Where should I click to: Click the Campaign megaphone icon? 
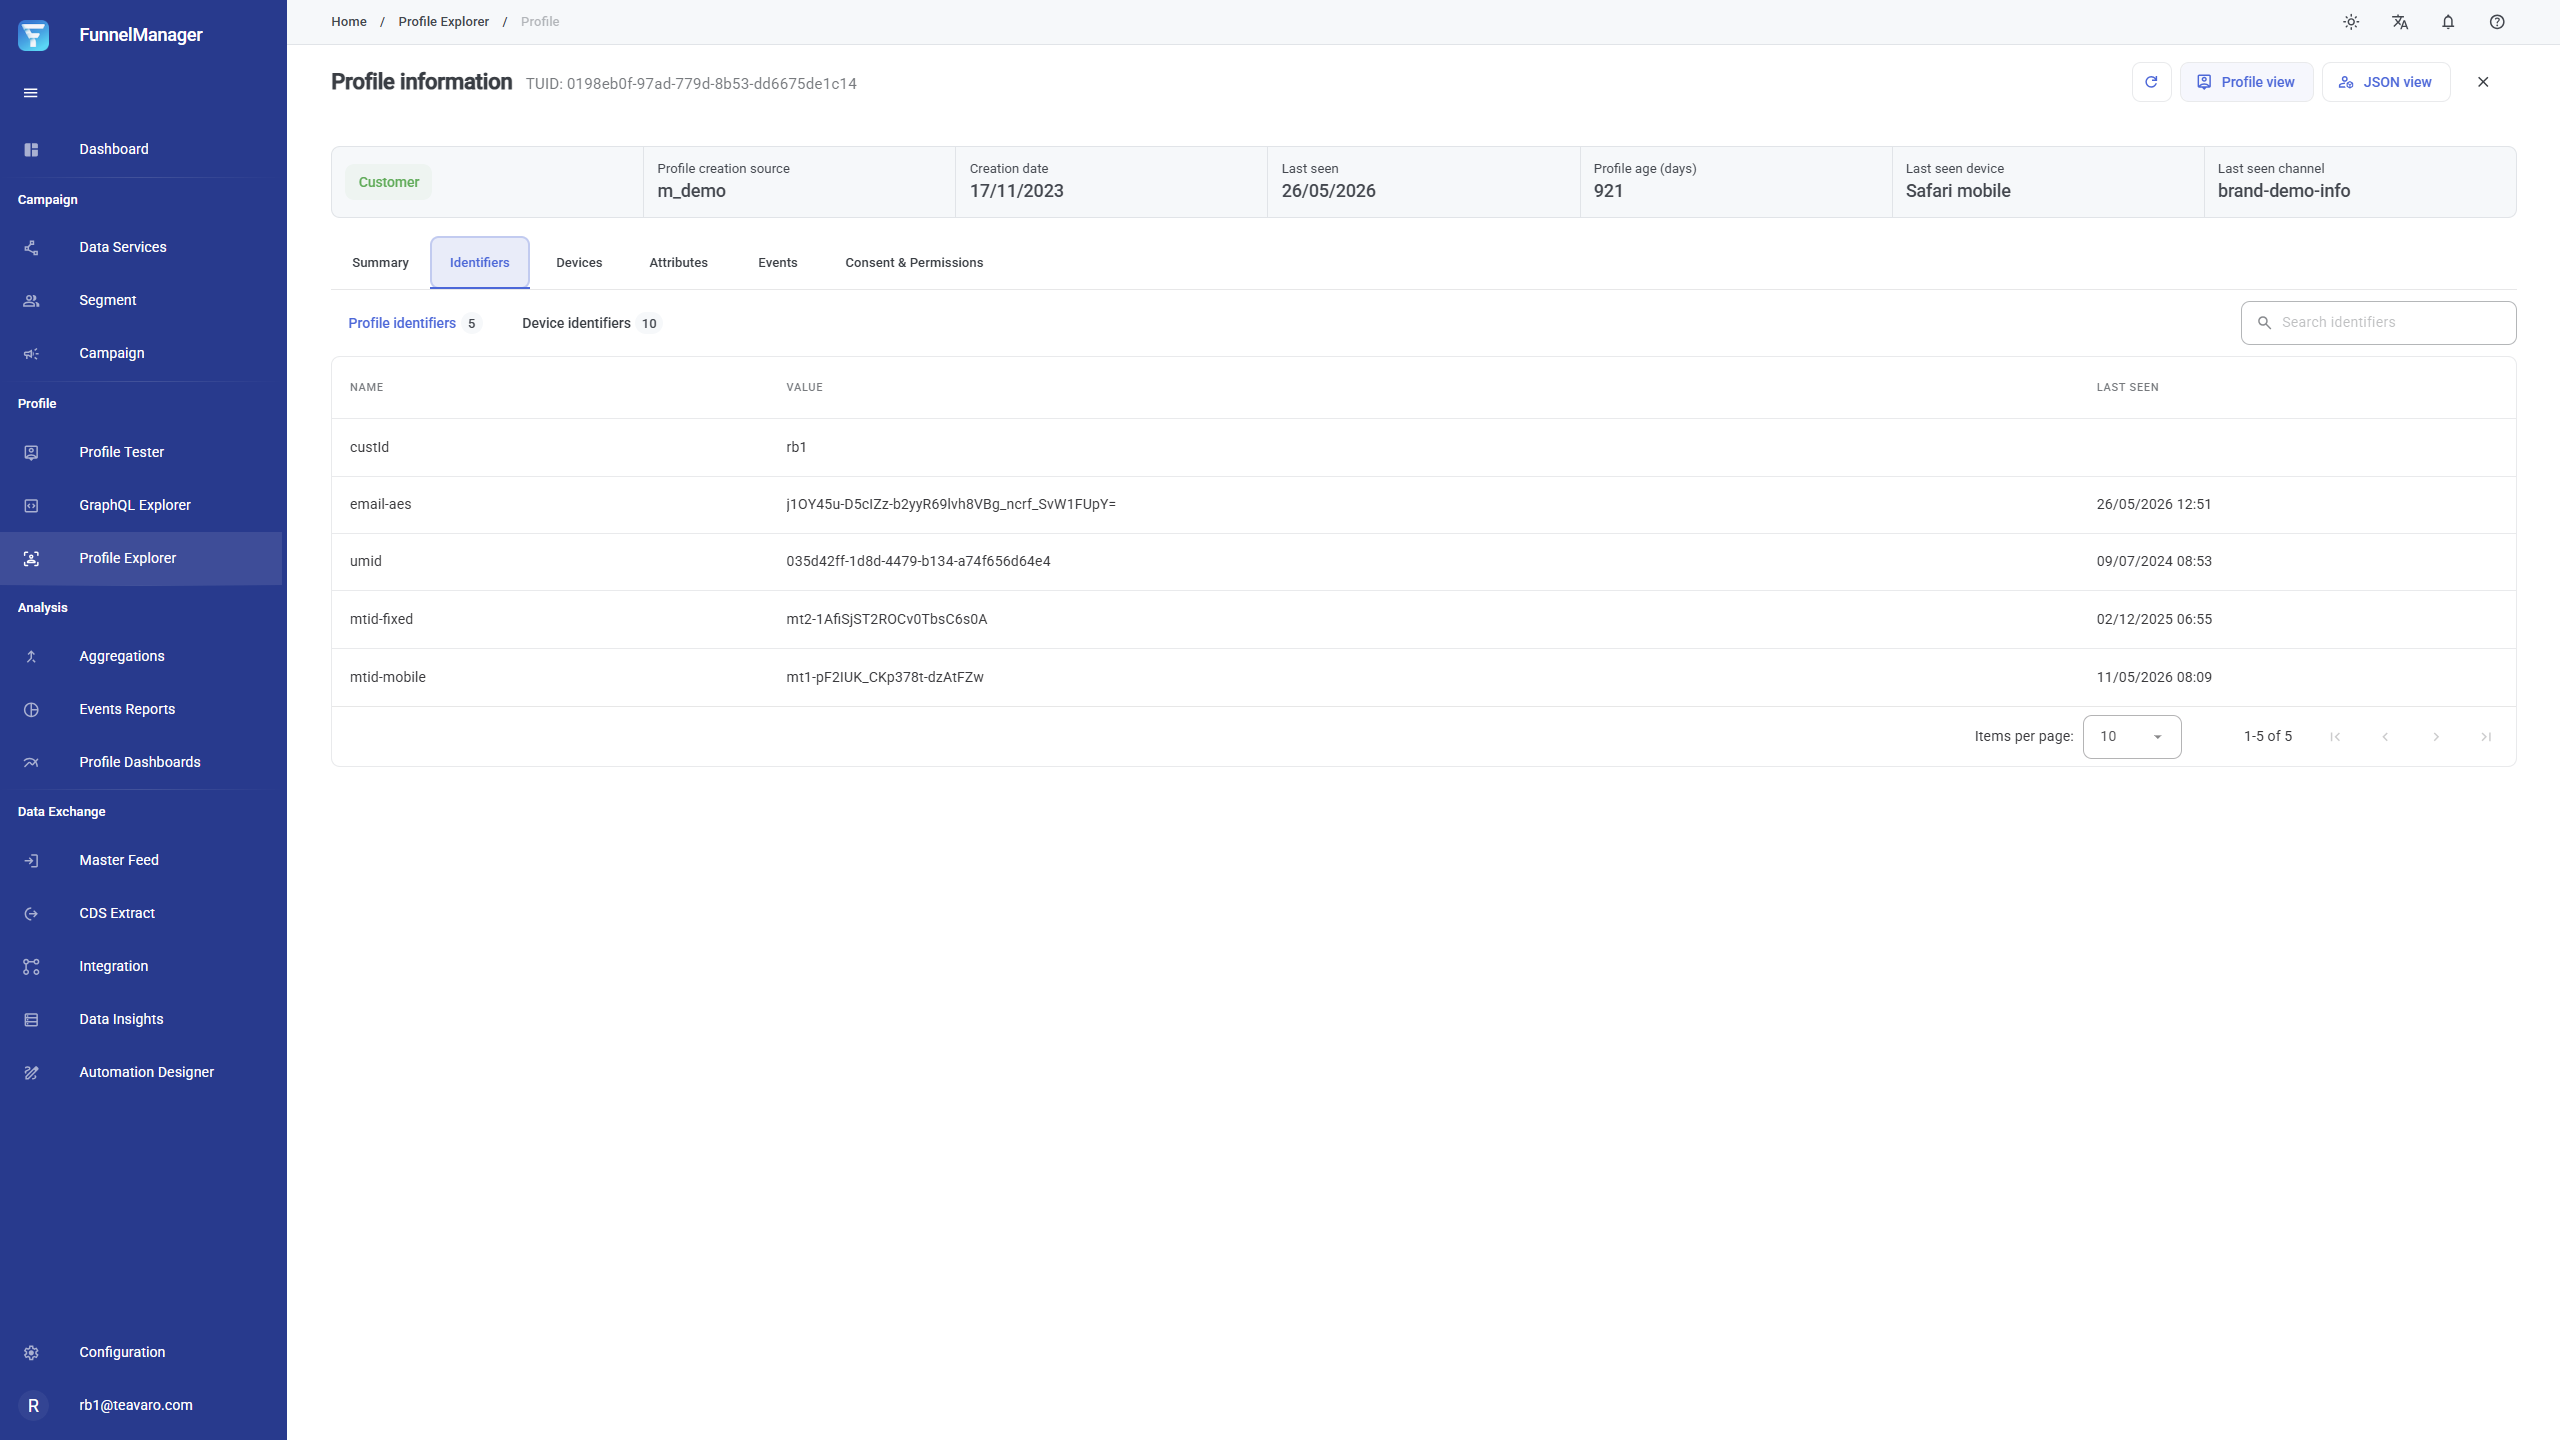(x=31, y=353)
